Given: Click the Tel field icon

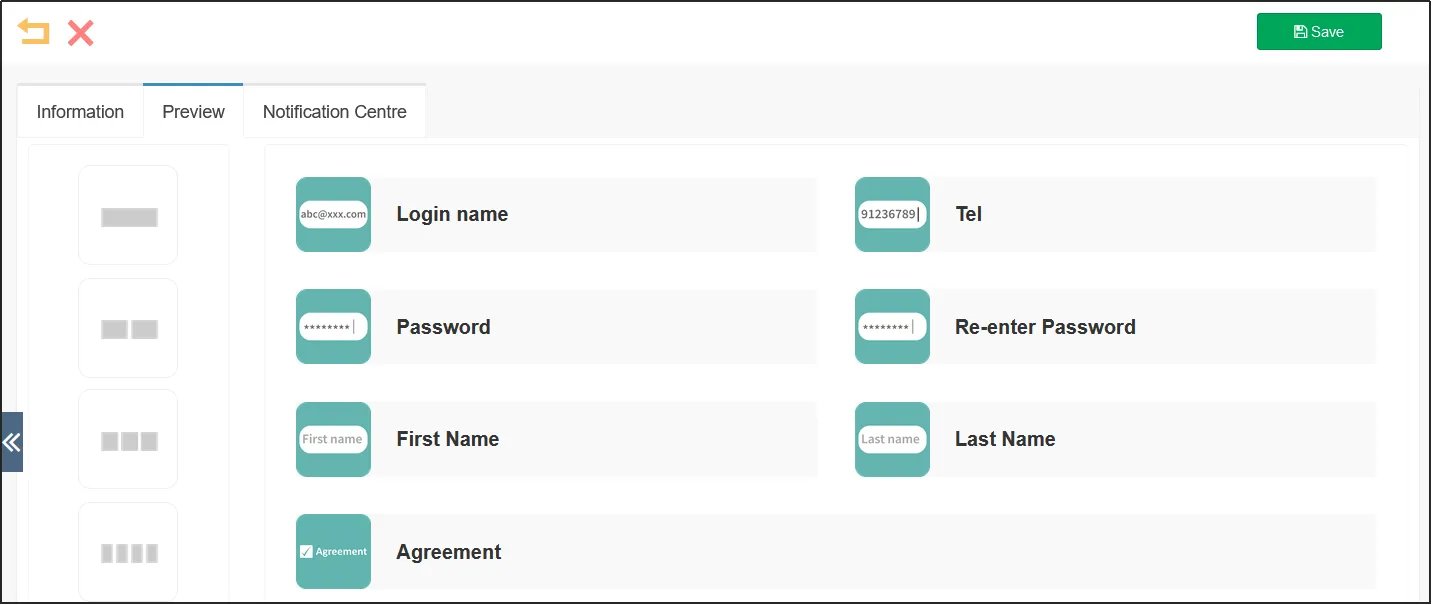Looking at the screenshot, I should pos(892,214).
